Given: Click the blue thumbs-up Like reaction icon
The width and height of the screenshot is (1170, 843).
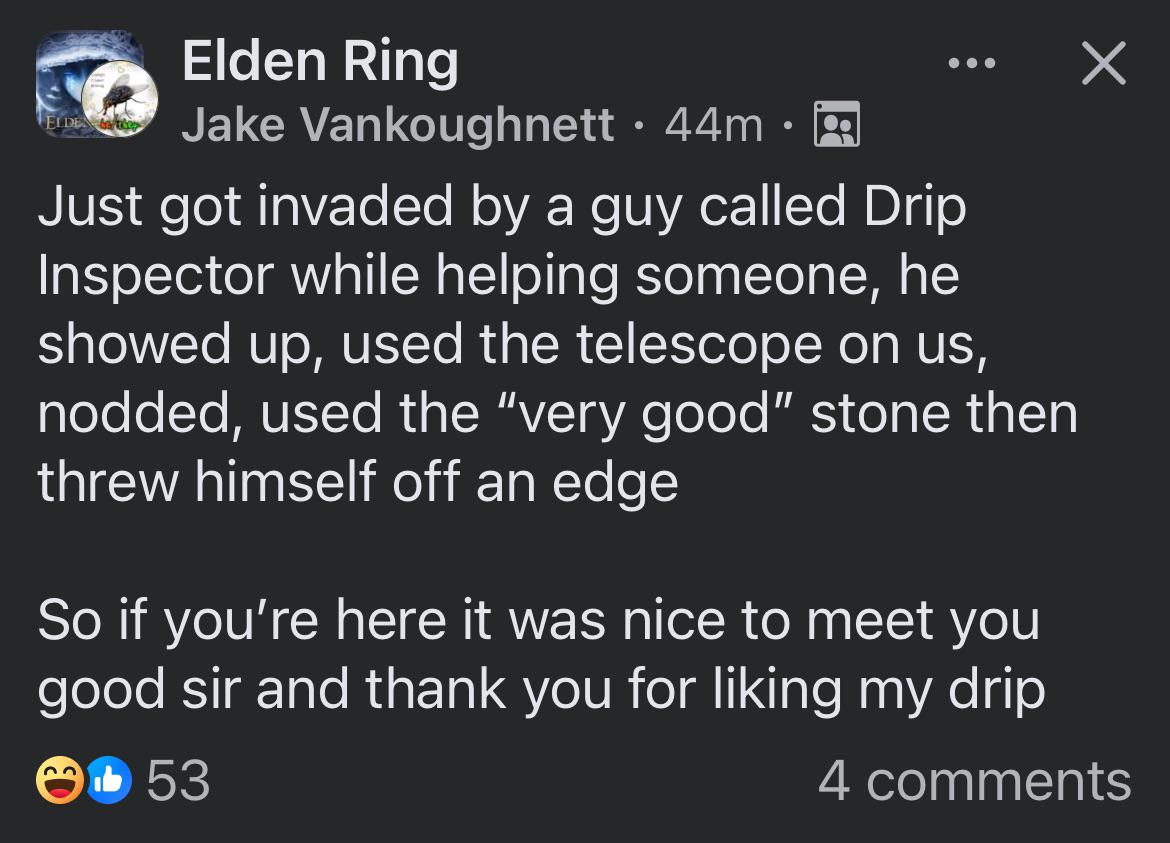Looking at the screenshot, I should (x=109, y=781).
